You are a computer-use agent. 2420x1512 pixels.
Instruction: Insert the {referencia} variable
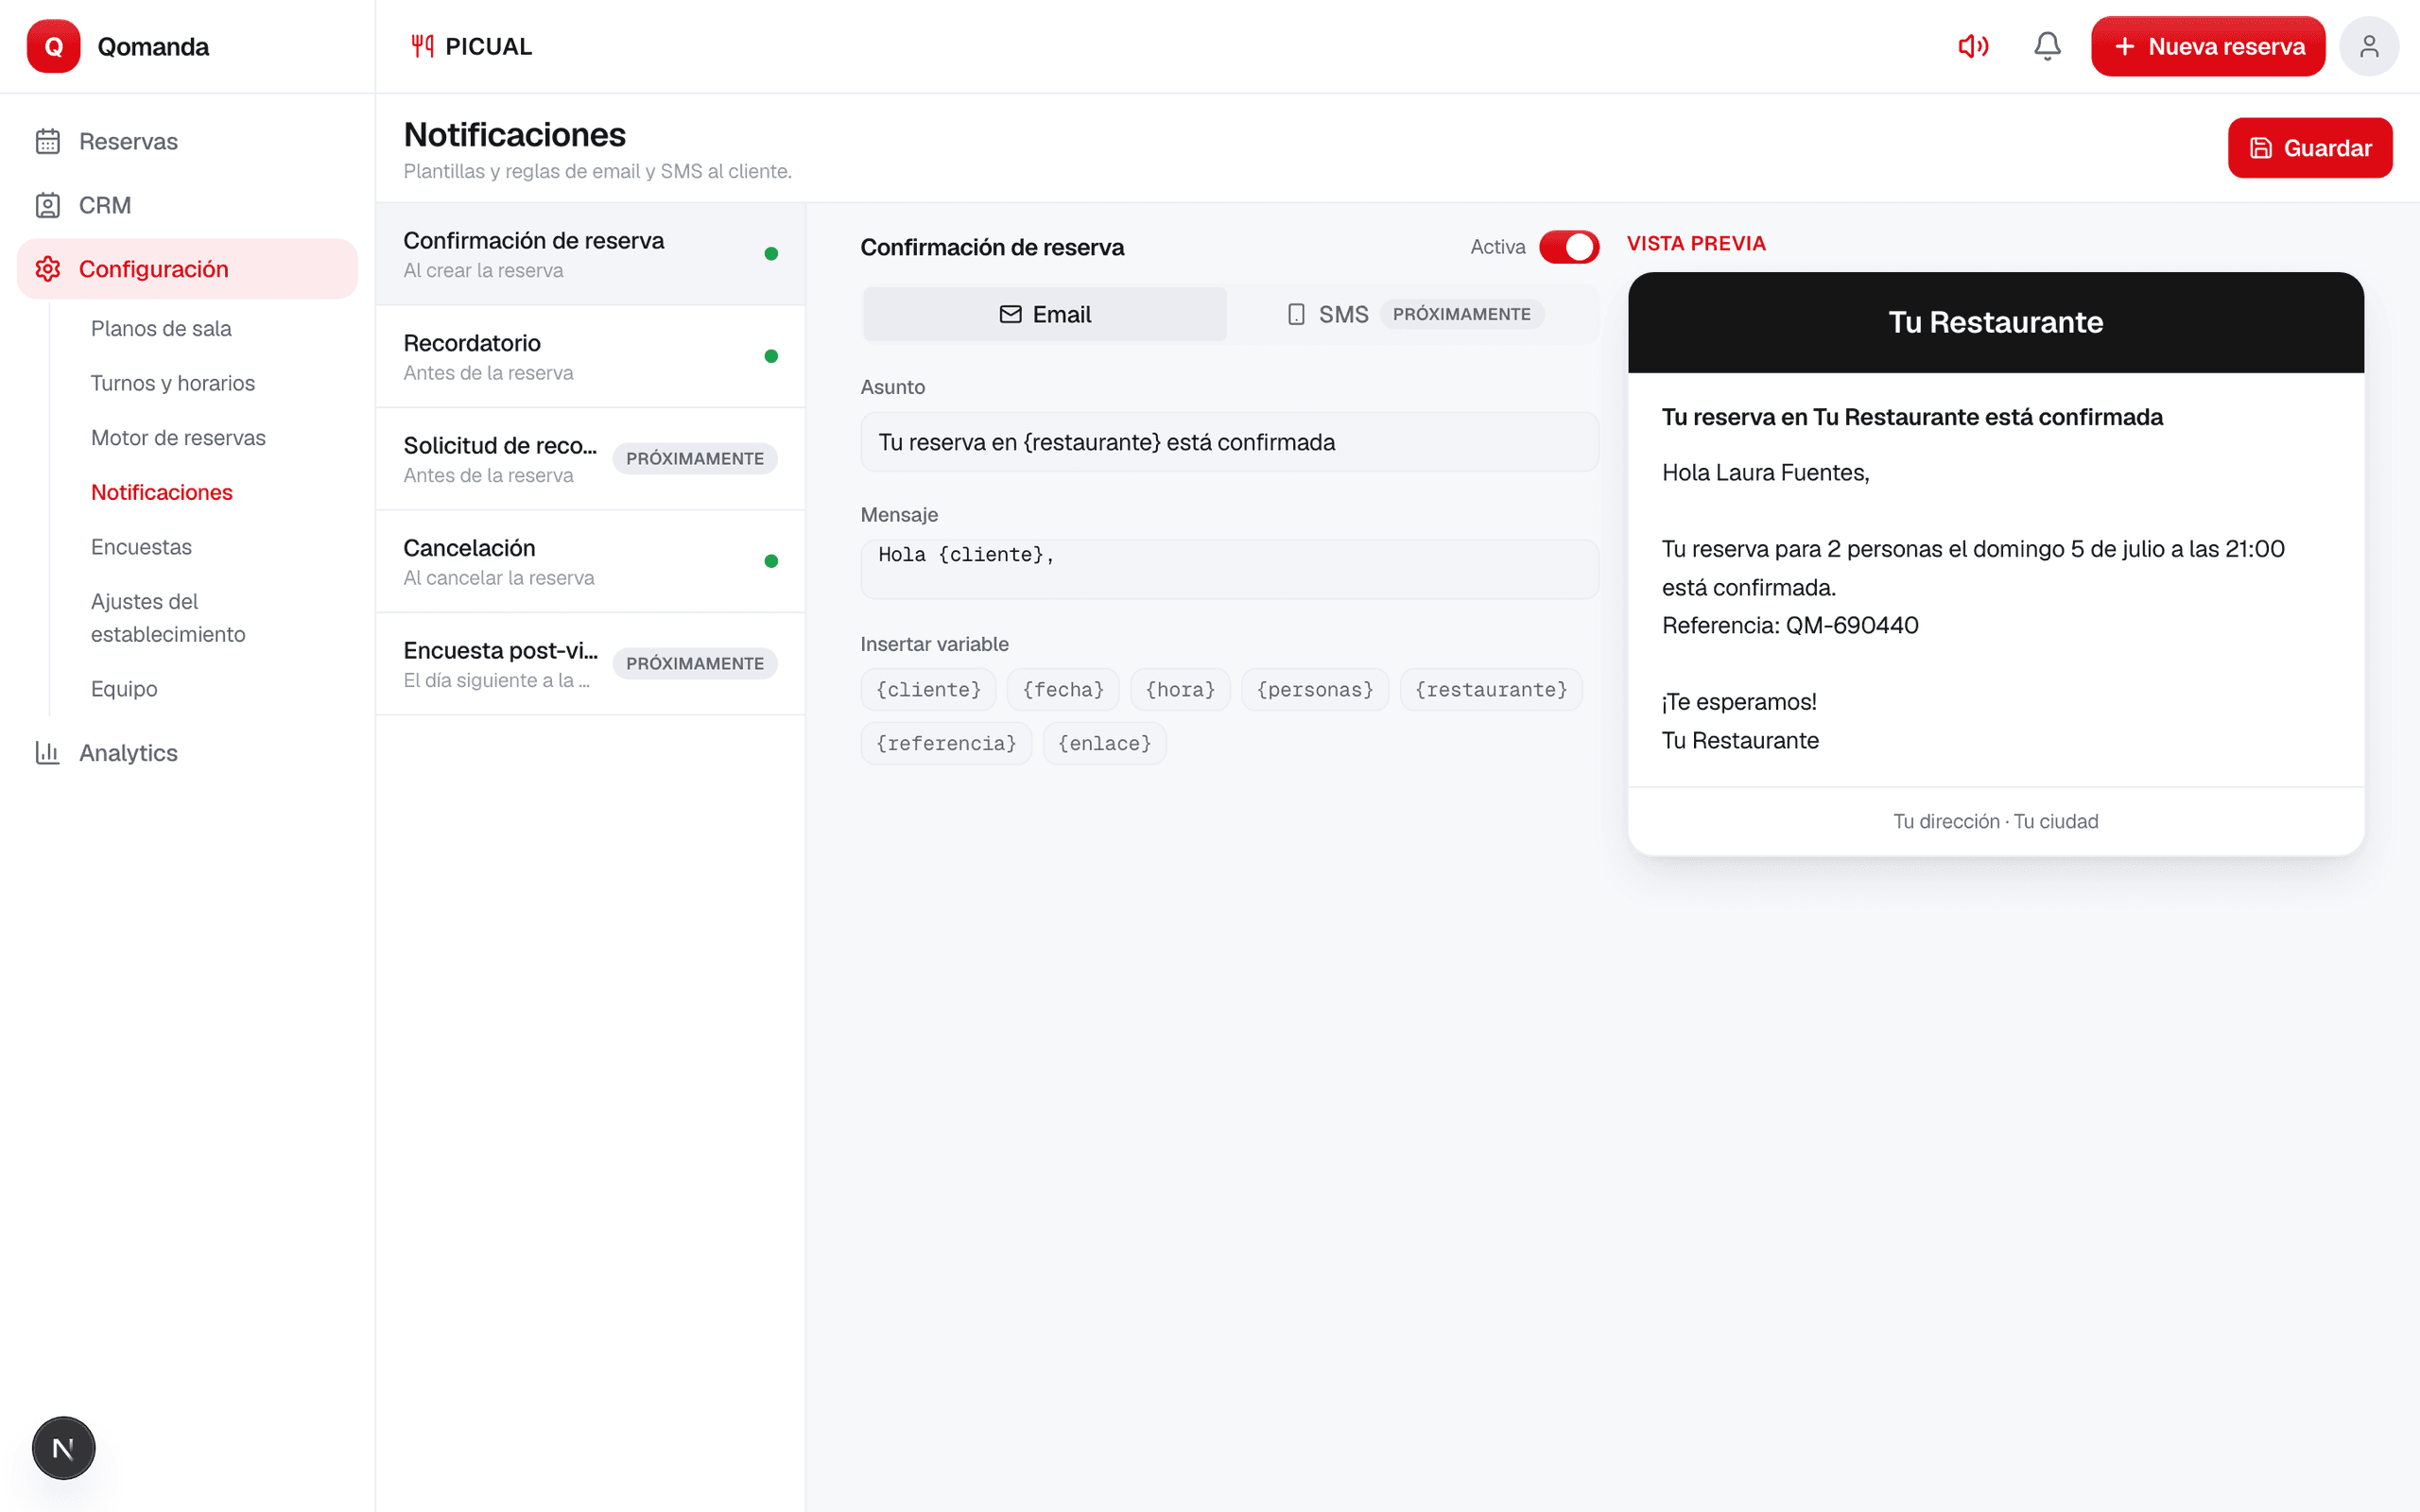click(x=946, y=743)
